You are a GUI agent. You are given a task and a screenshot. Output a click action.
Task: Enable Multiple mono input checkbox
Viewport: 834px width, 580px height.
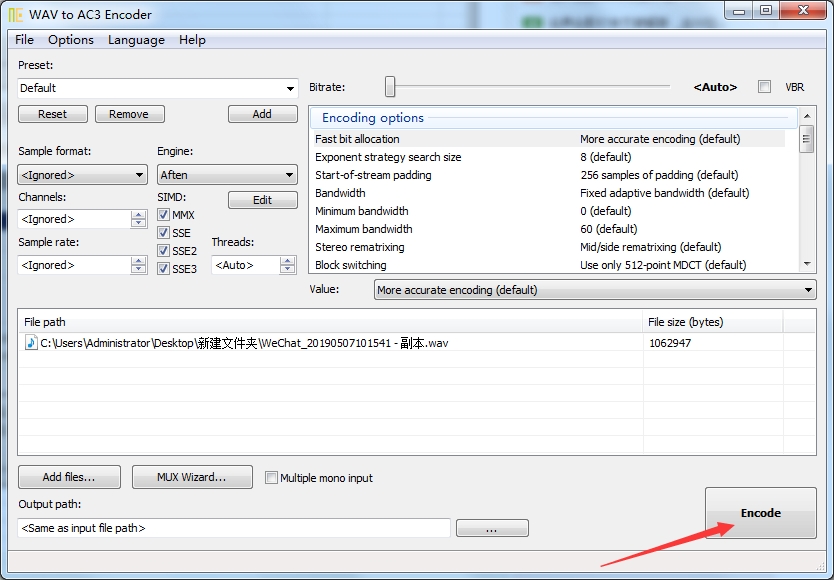[271, 478]
